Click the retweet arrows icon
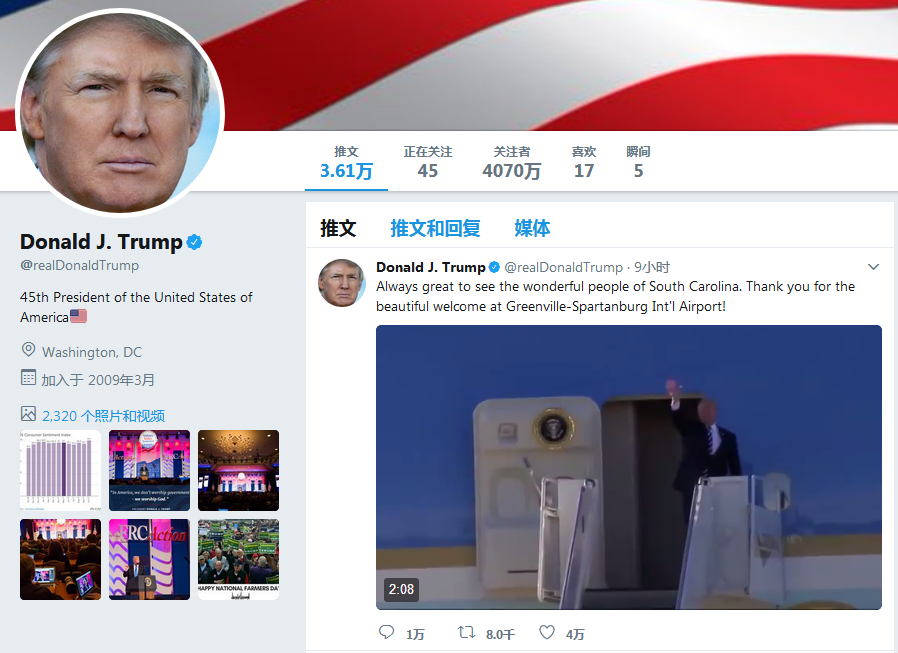Screen dimensions: 898x653 [466, 632]
